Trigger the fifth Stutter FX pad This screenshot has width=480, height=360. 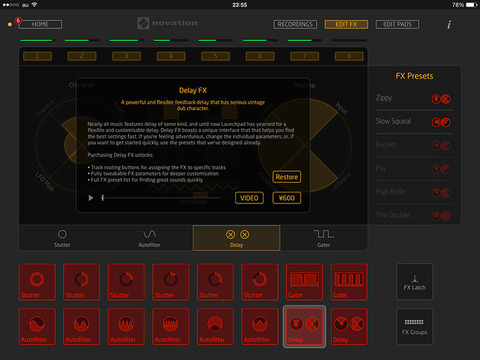[215, 282]
